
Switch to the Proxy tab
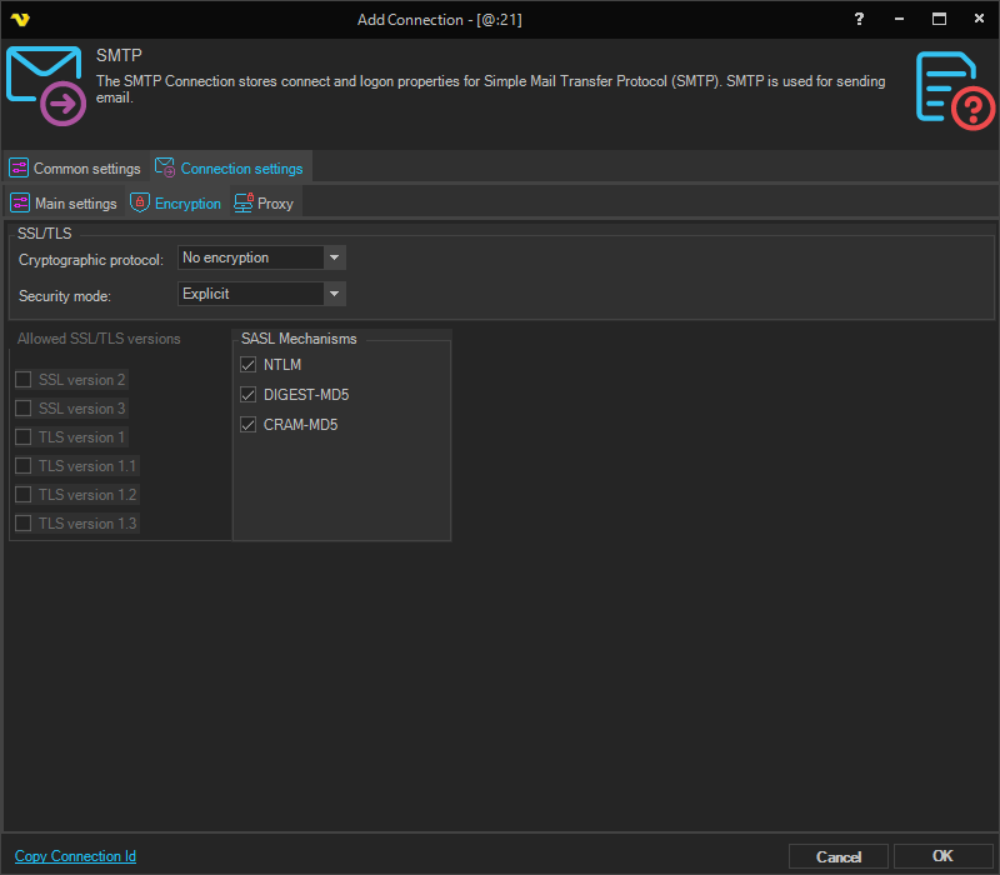(x=275, y=203)
